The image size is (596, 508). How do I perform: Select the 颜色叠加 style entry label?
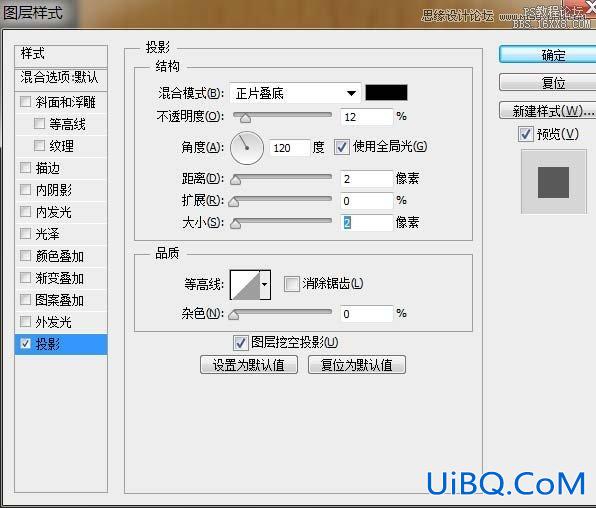tap(60, 256)
